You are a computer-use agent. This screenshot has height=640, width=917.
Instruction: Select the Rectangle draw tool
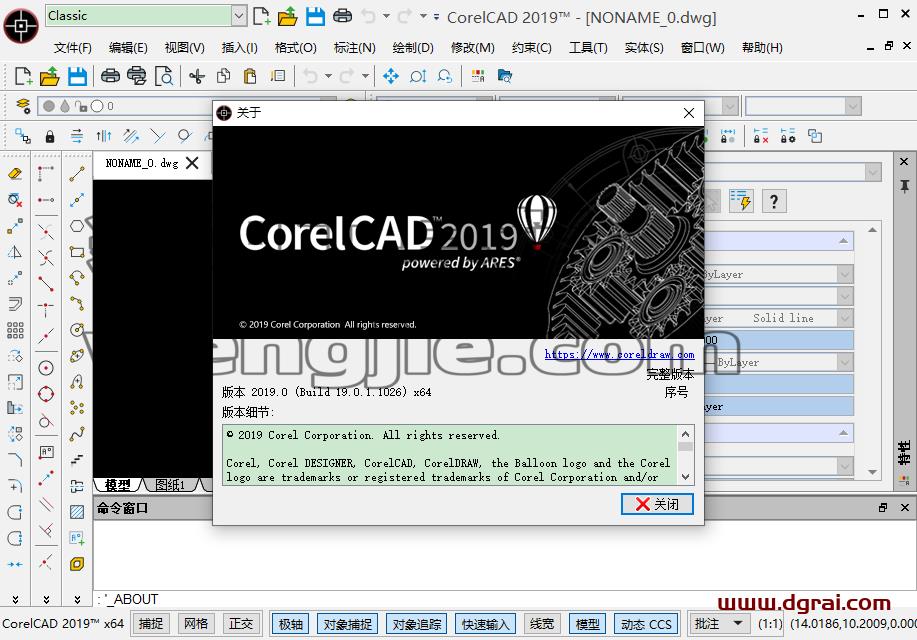coord(77,252)
